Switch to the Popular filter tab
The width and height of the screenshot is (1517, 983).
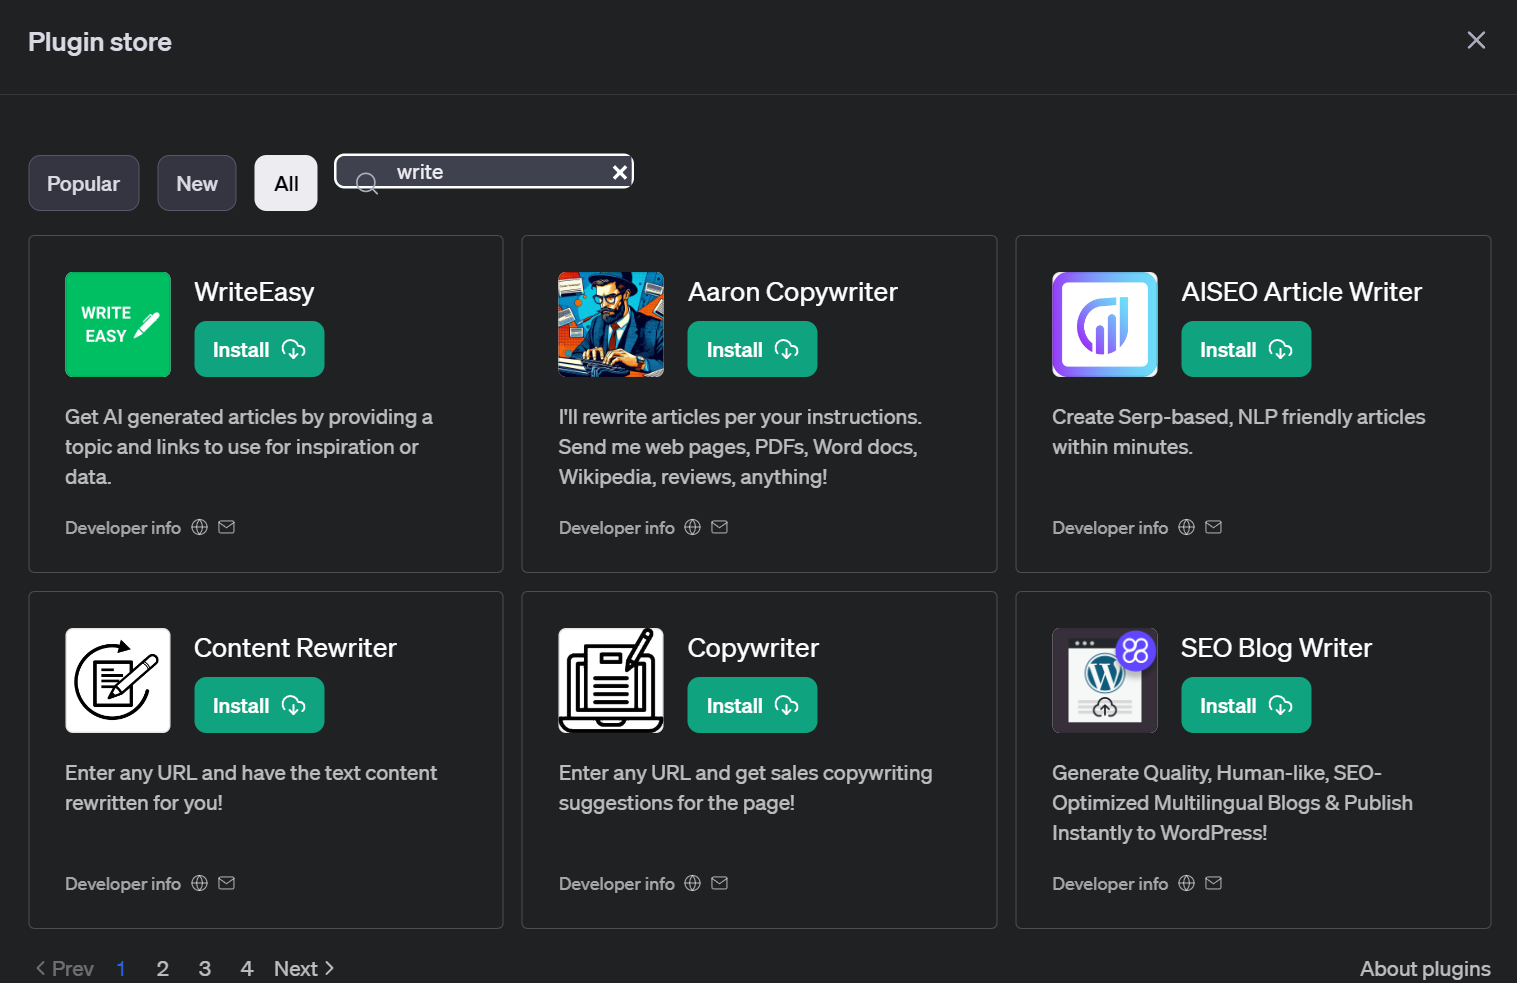83,183
